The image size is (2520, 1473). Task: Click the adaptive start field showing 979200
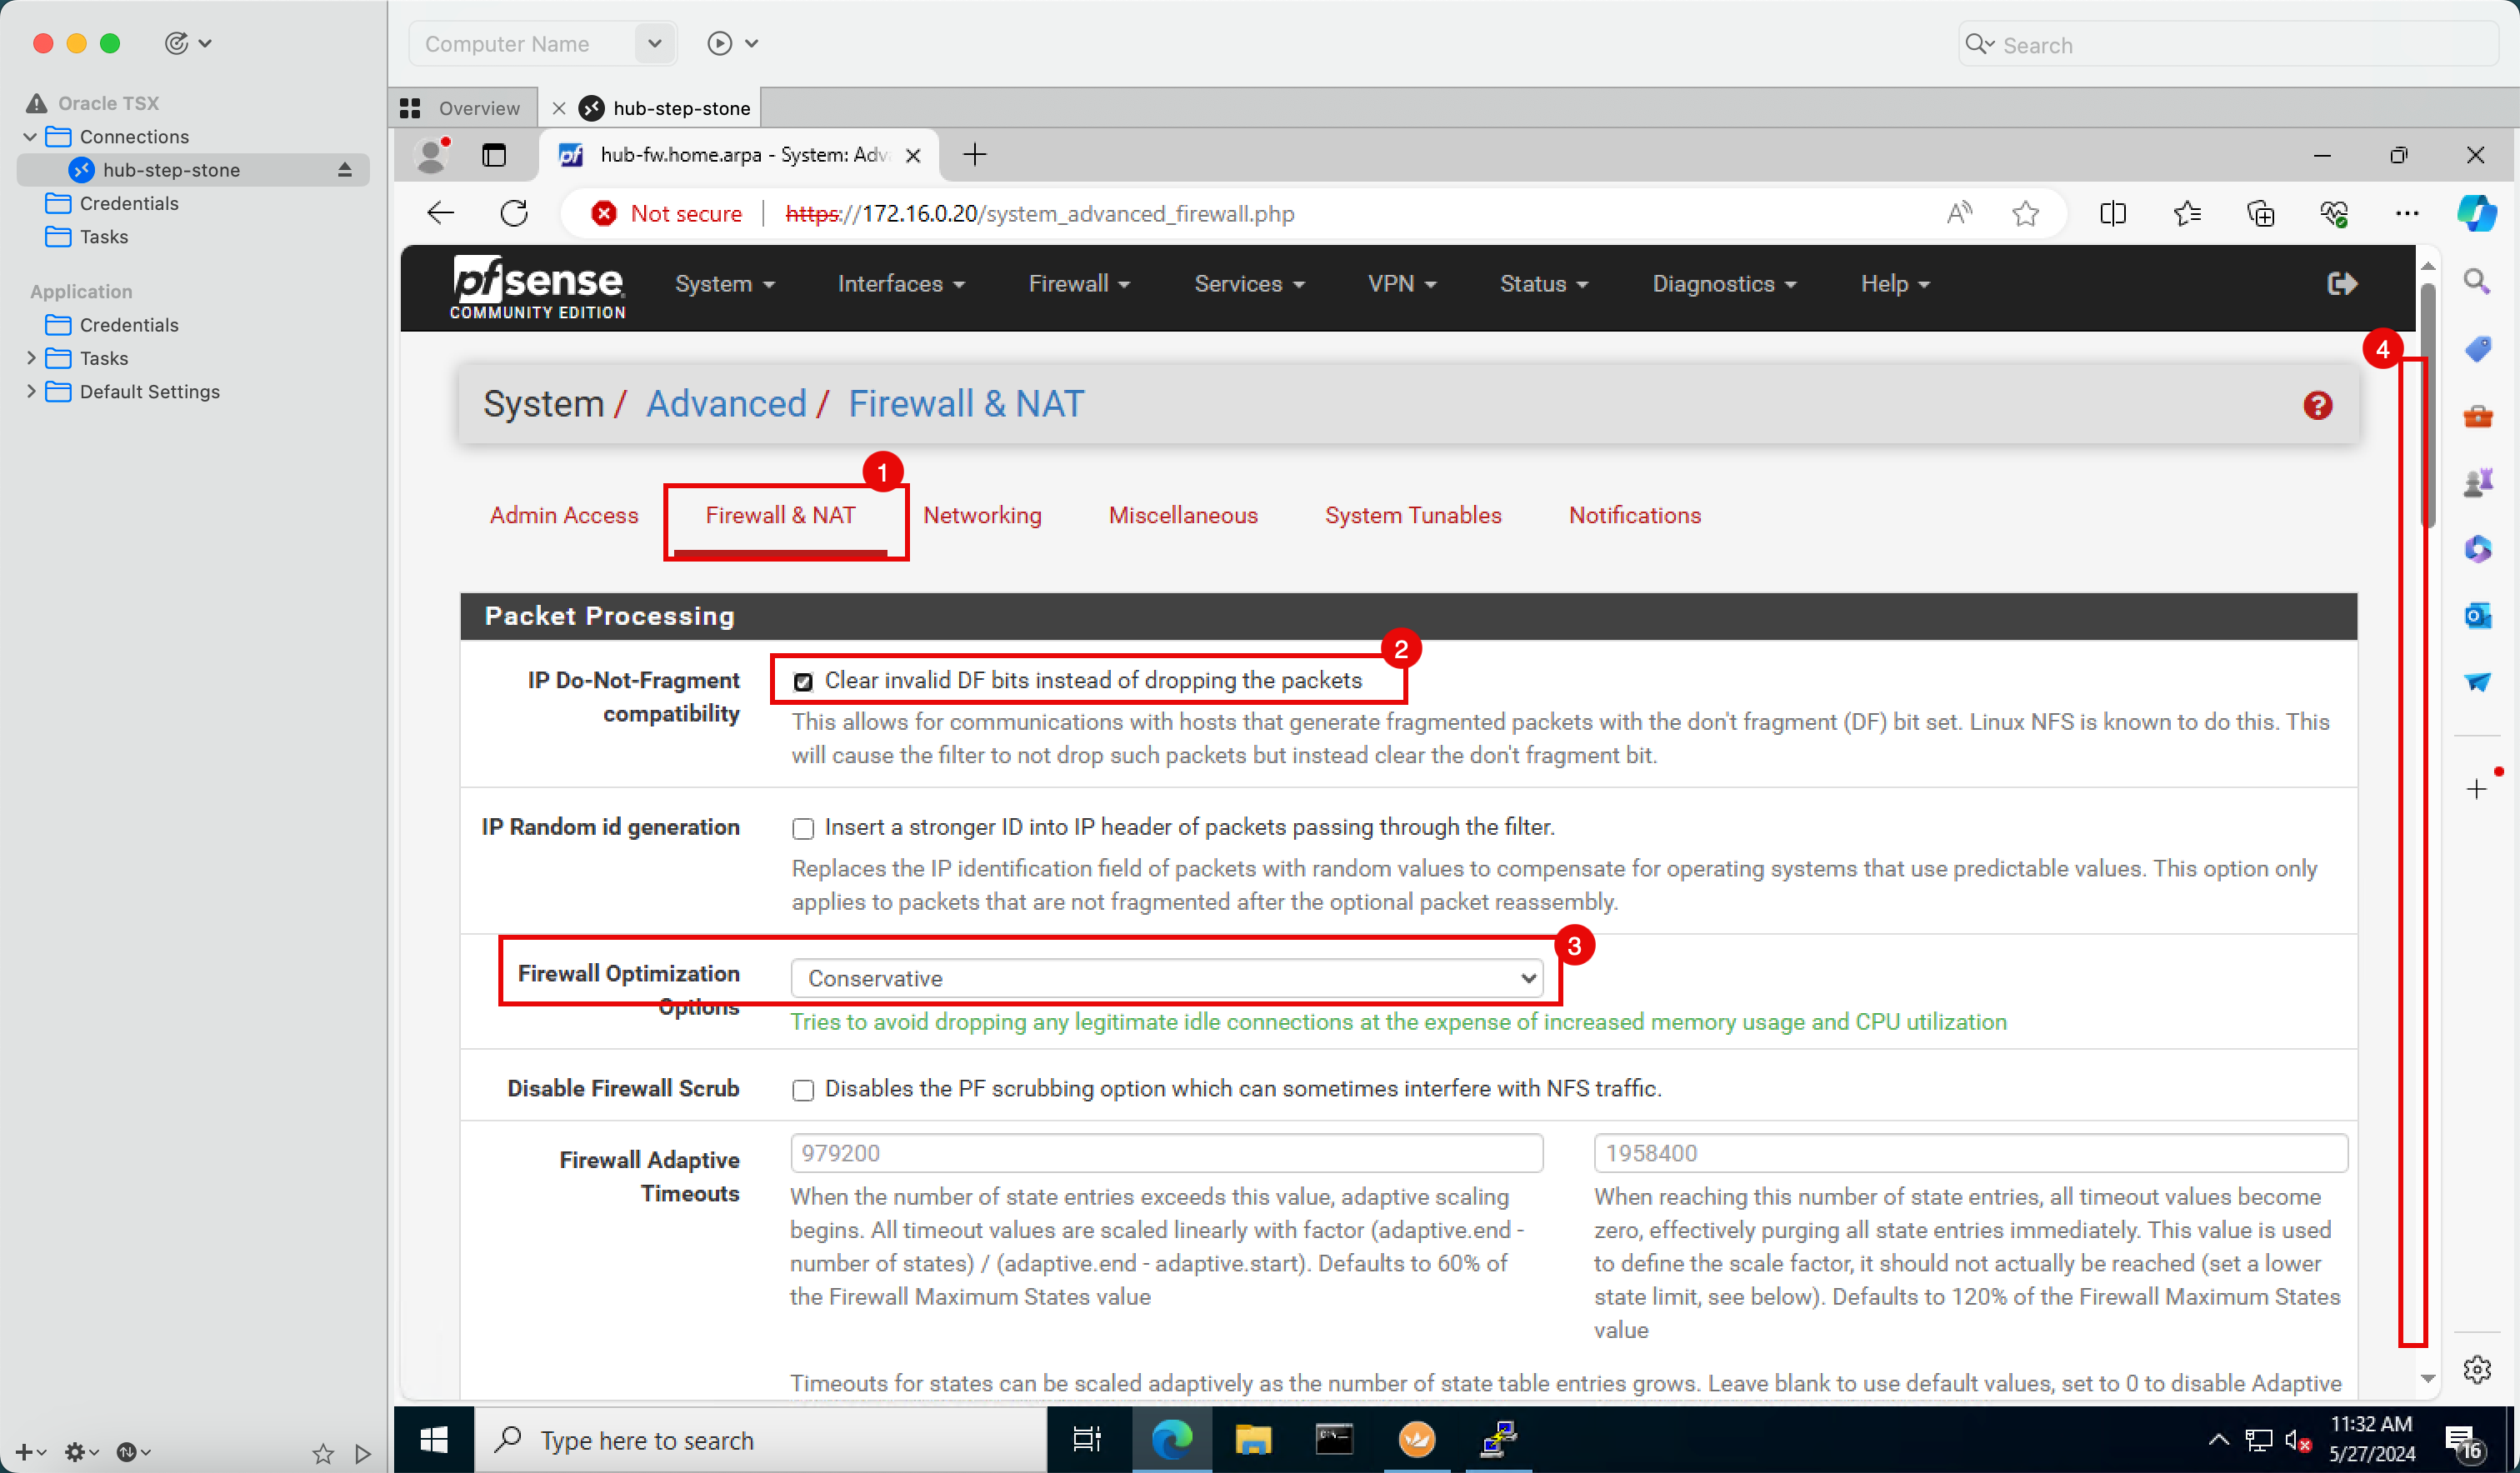point(1166,1153)
